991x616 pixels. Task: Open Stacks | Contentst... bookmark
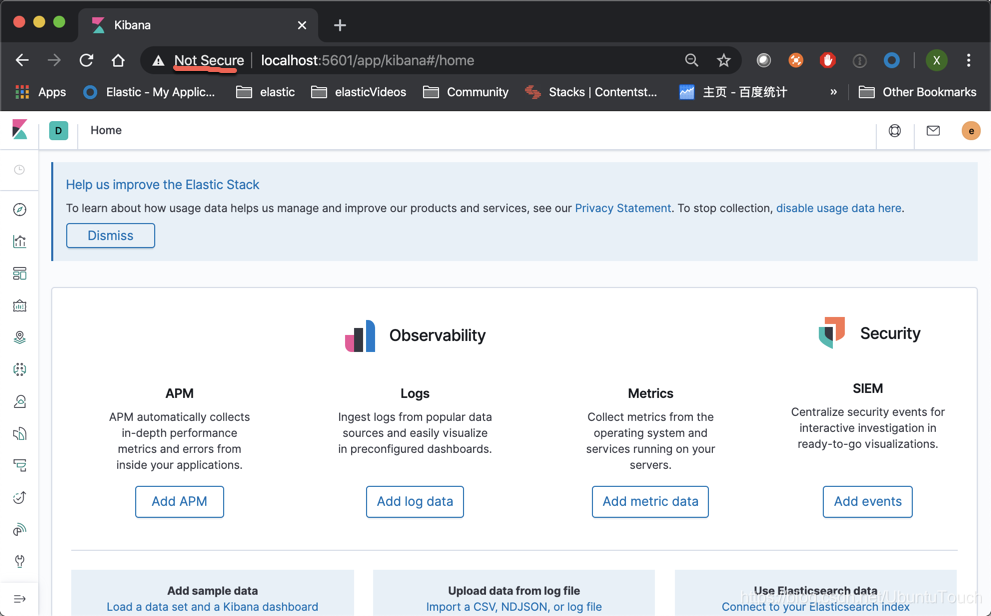point(591,92)
